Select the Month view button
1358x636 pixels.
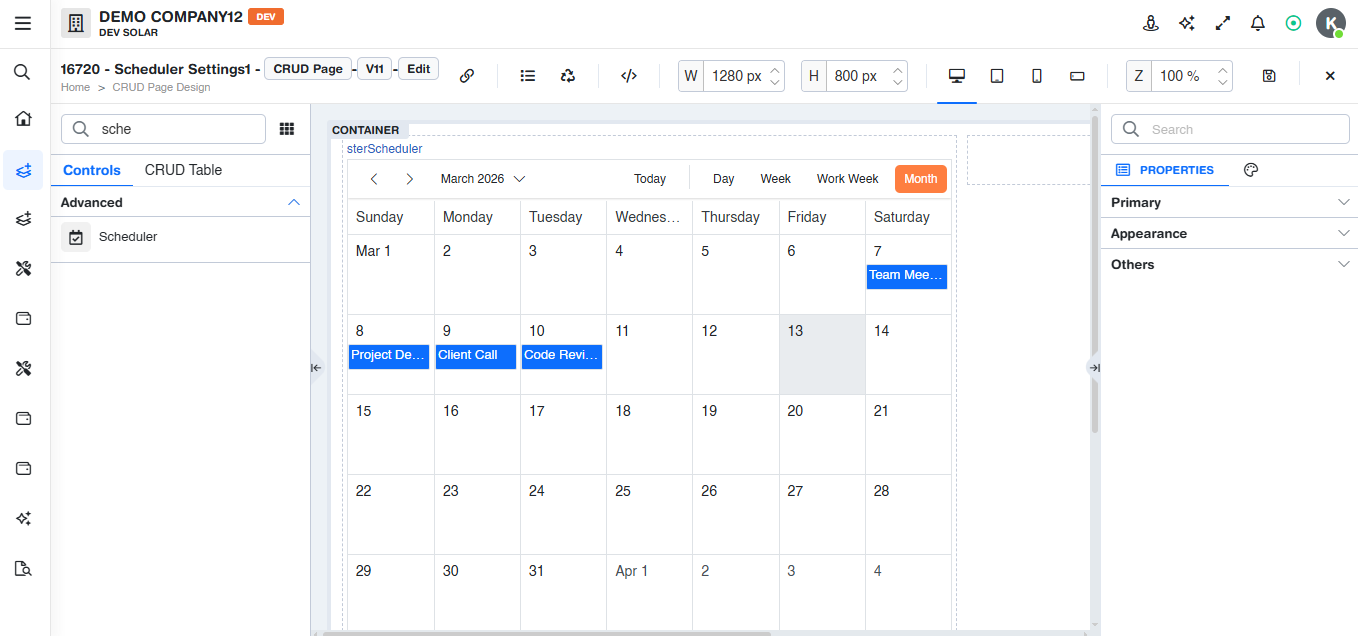pos(921,179)
